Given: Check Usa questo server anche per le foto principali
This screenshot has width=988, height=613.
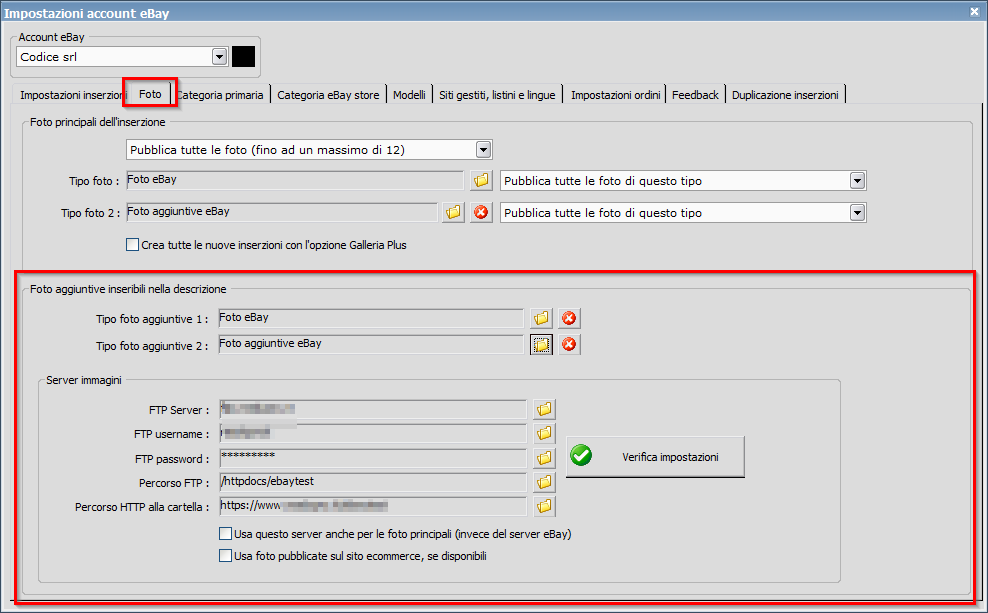Looking at the screenshot, I should [x=226, y=533].
